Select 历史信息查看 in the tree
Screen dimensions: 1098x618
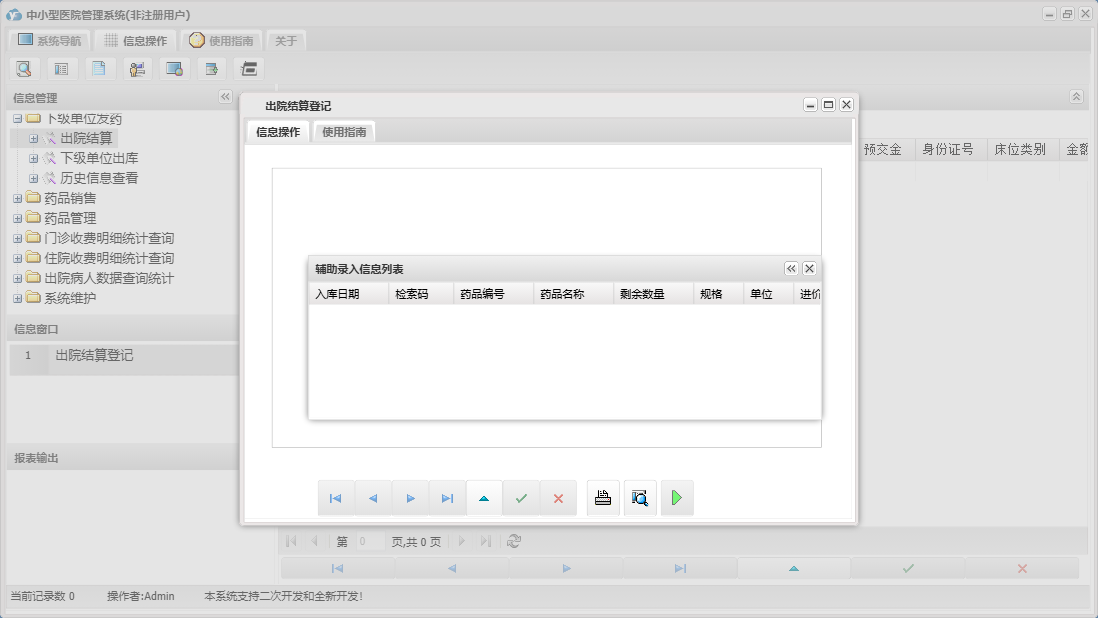[x=99, y=178]
